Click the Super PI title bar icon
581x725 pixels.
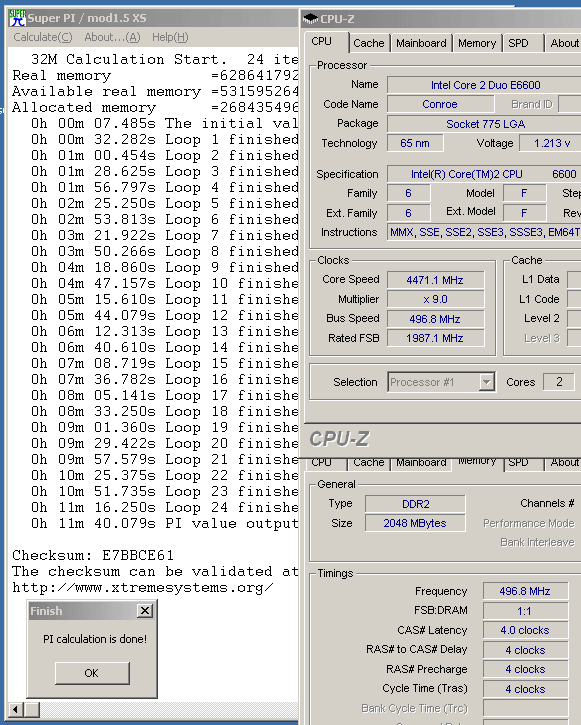[x=17, y=18]
